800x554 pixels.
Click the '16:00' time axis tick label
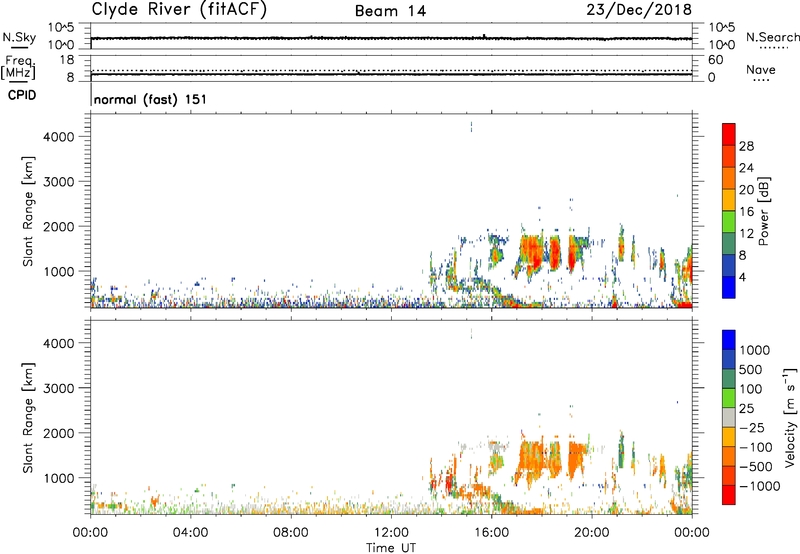pos(491,533)
